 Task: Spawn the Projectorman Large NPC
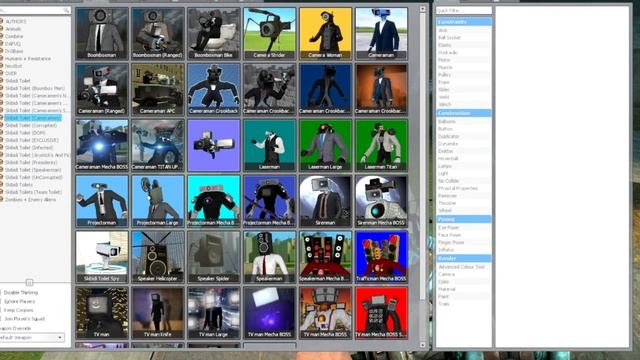tap(158, 201)
